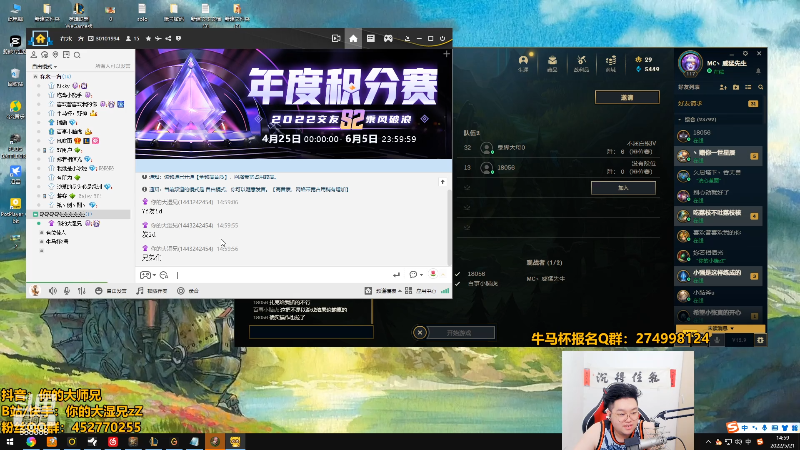Open the collection tab in LoL client
This screenshot has height=450, width=800.
(552, 63)
